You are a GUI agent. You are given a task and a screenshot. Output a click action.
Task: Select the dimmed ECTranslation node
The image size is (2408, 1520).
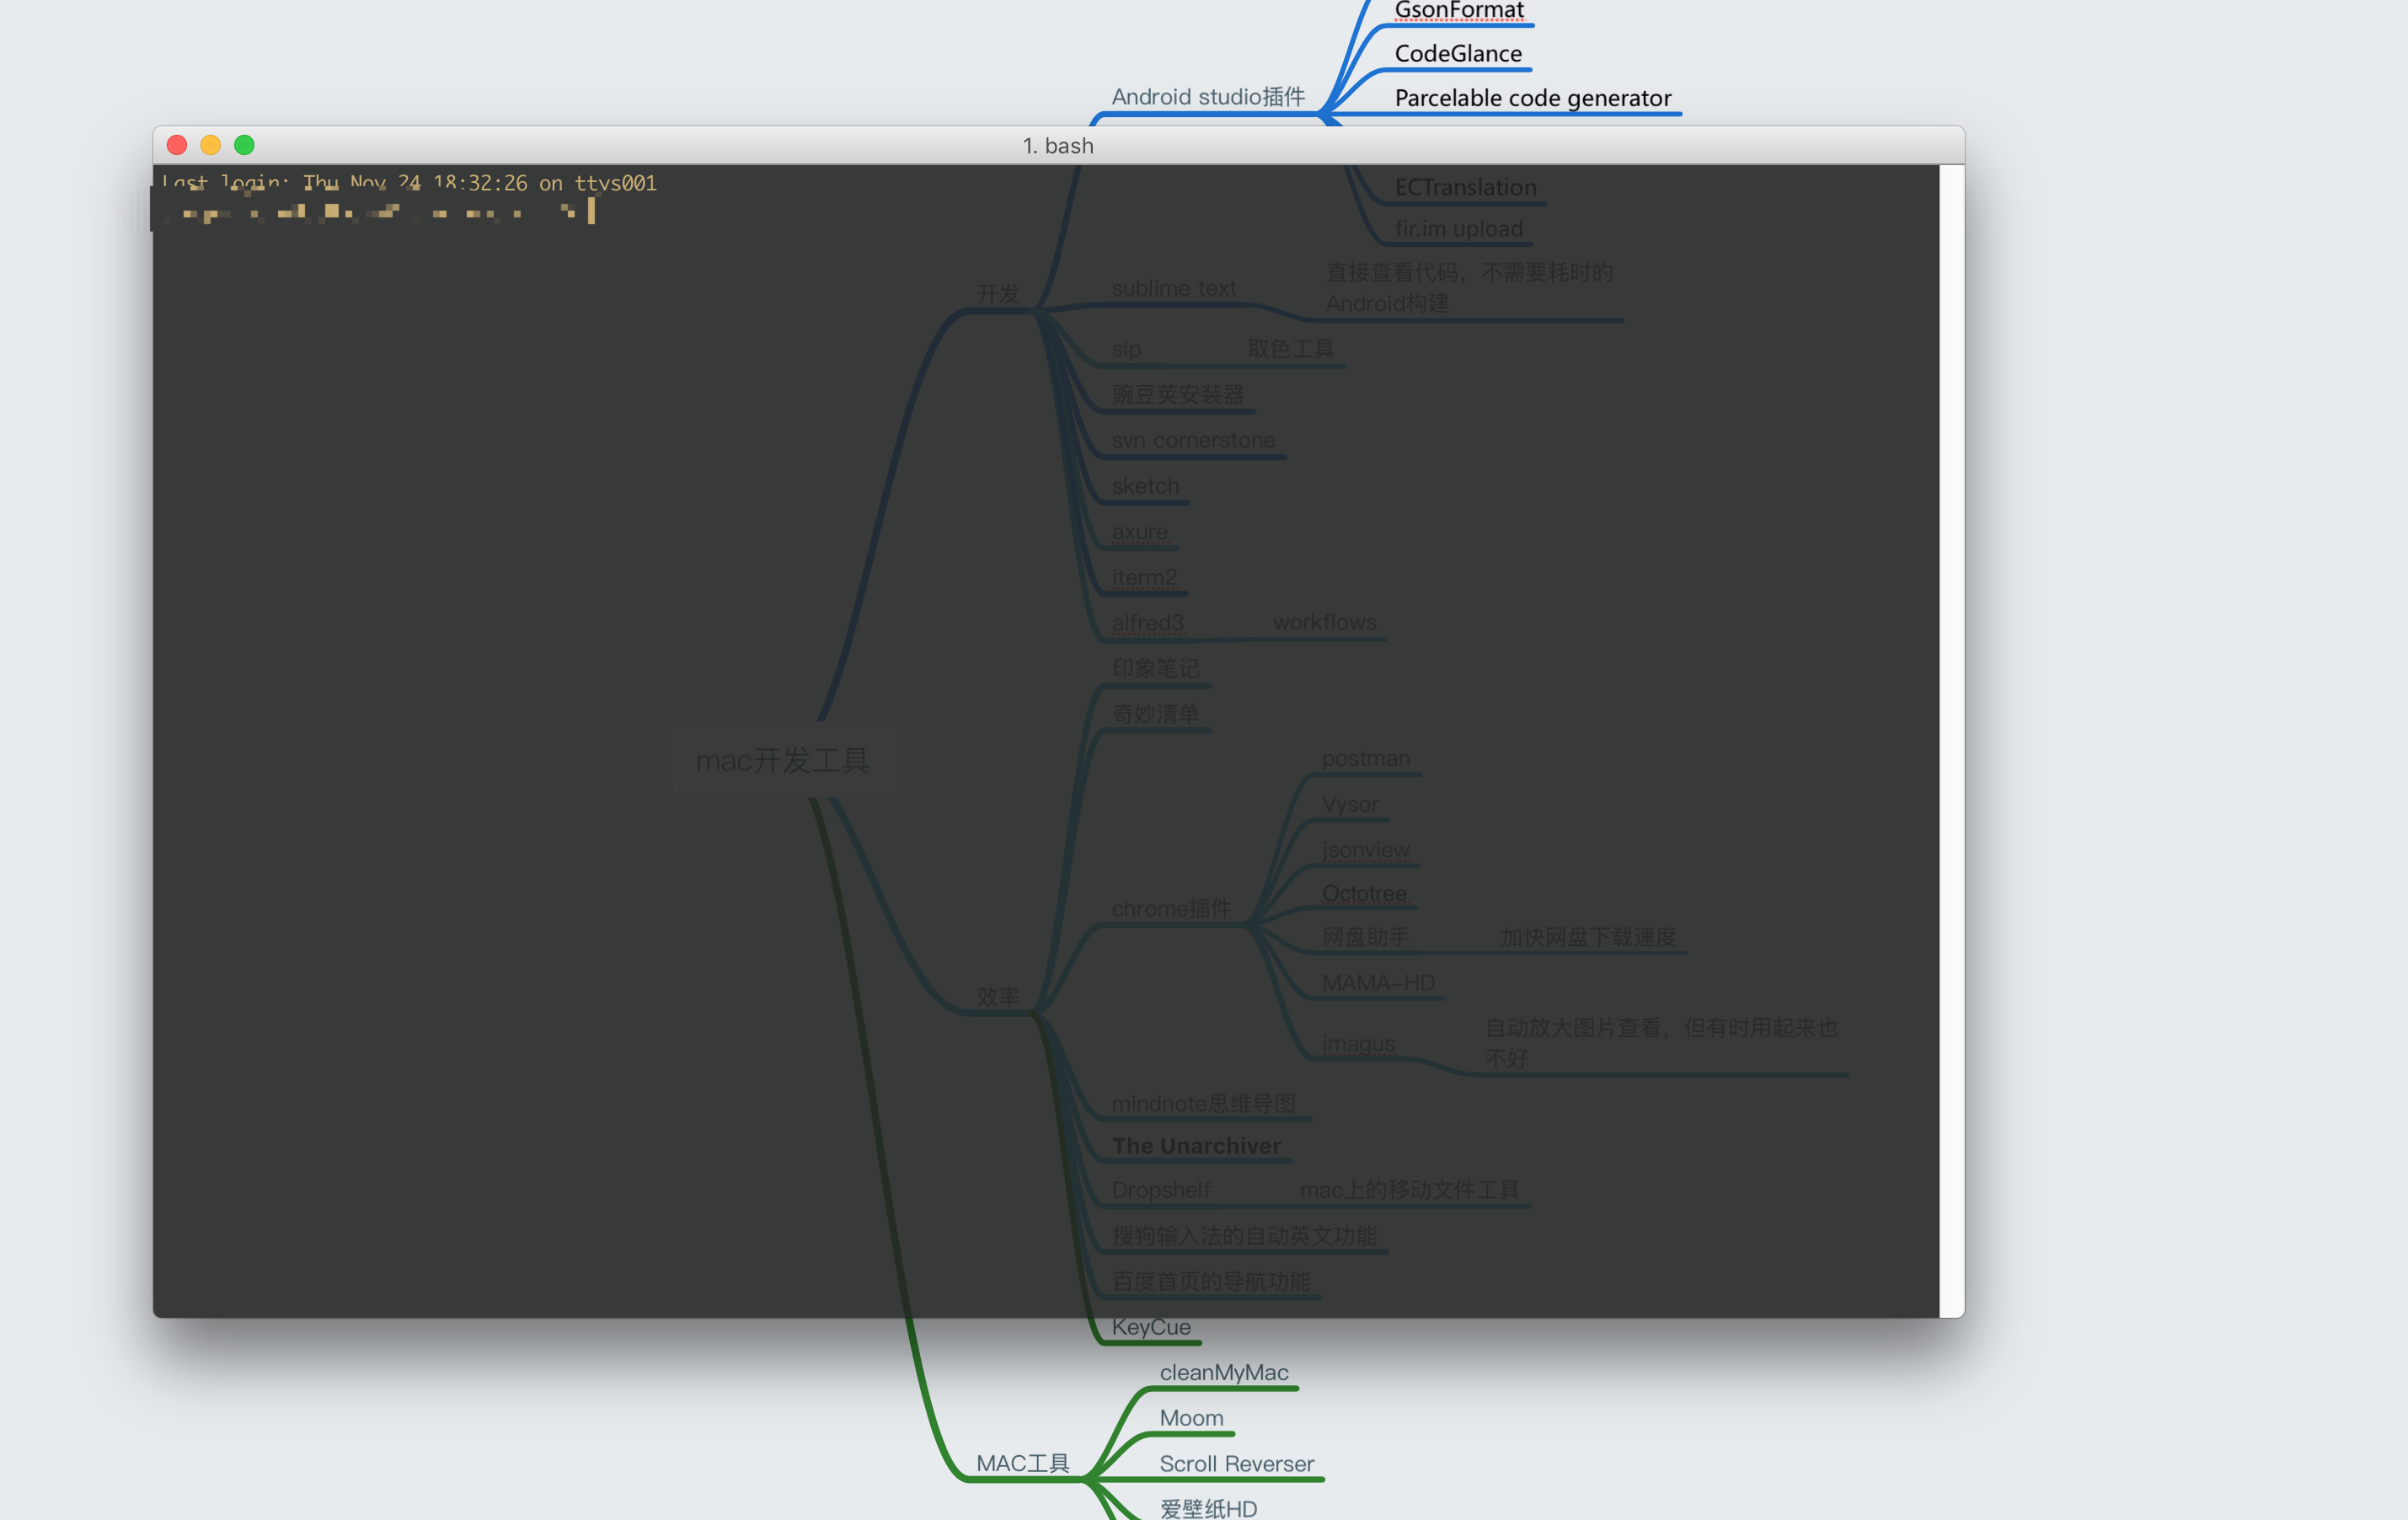coord(1465,187)
